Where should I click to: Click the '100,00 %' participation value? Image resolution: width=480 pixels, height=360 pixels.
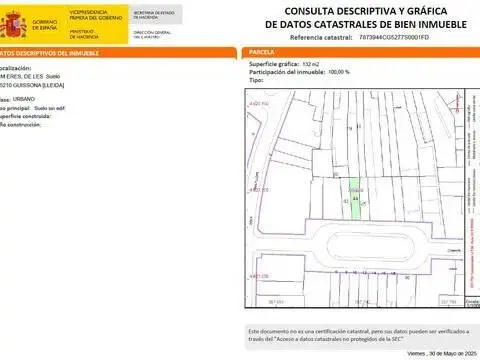click(x=339, y=72)
